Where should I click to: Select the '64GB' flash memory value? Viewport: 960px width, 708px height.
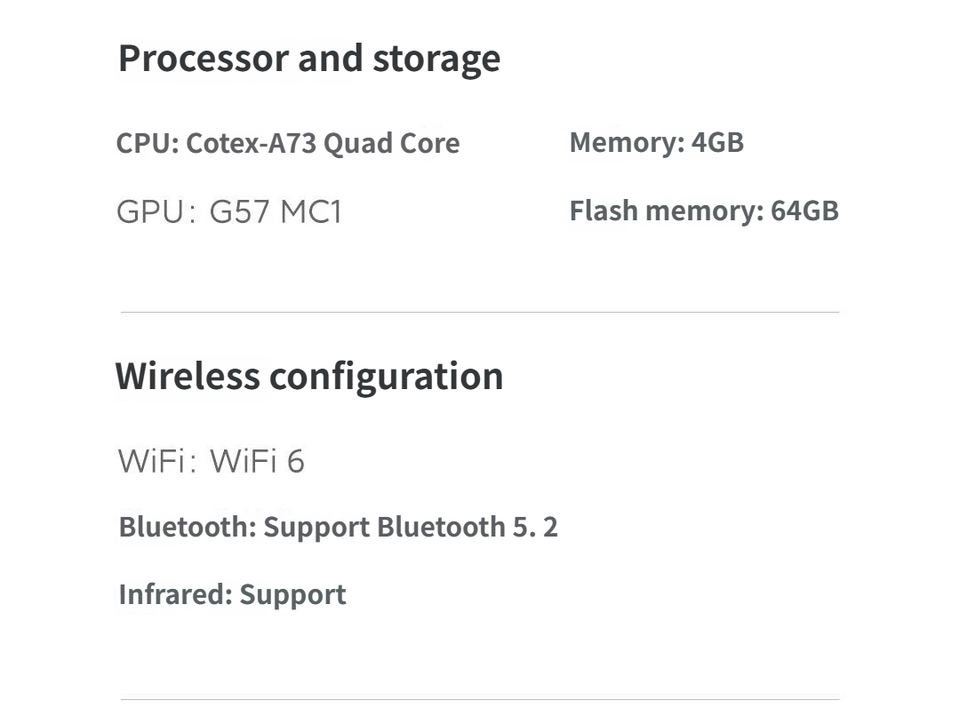804,211
